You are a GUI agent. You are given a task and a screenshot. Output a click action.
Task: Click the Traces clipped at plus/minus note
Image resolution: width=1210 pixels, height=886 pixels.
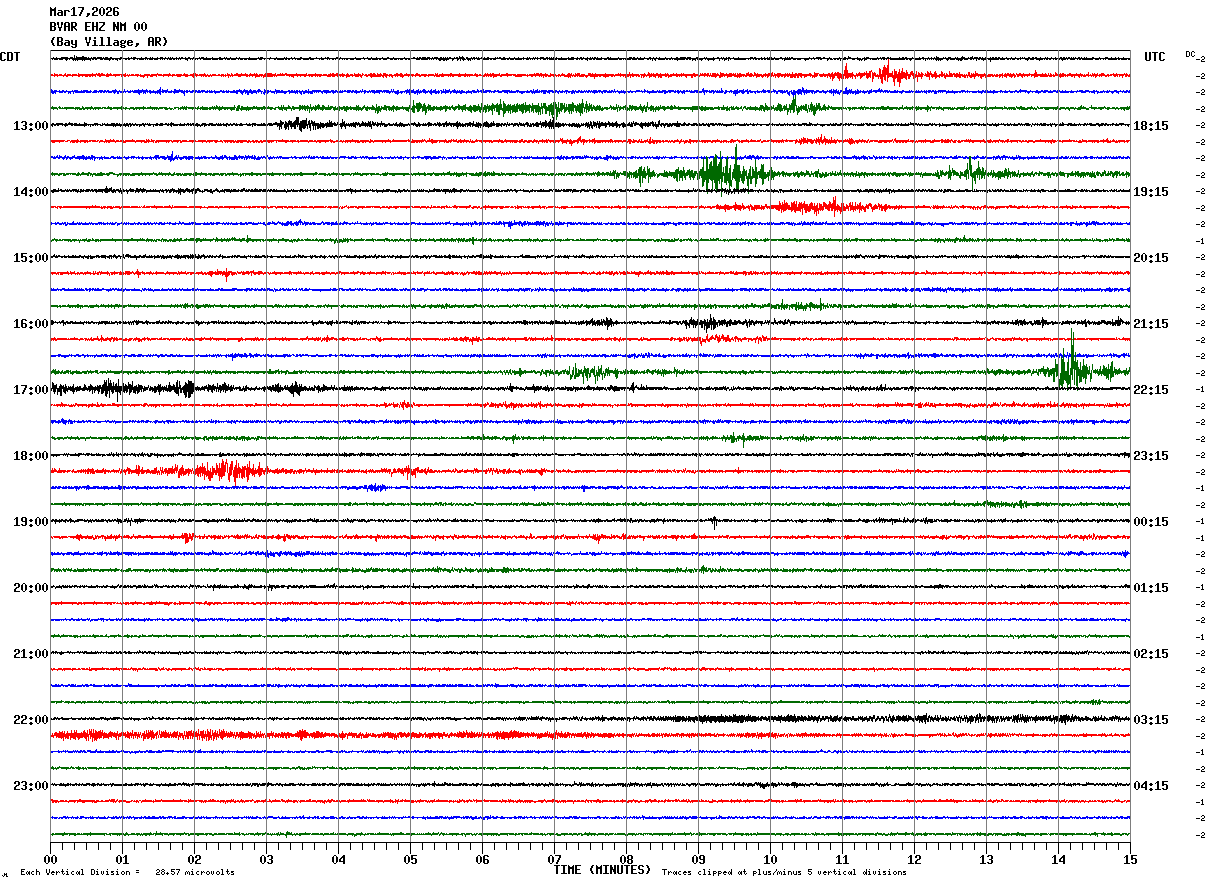coord(784,873)
